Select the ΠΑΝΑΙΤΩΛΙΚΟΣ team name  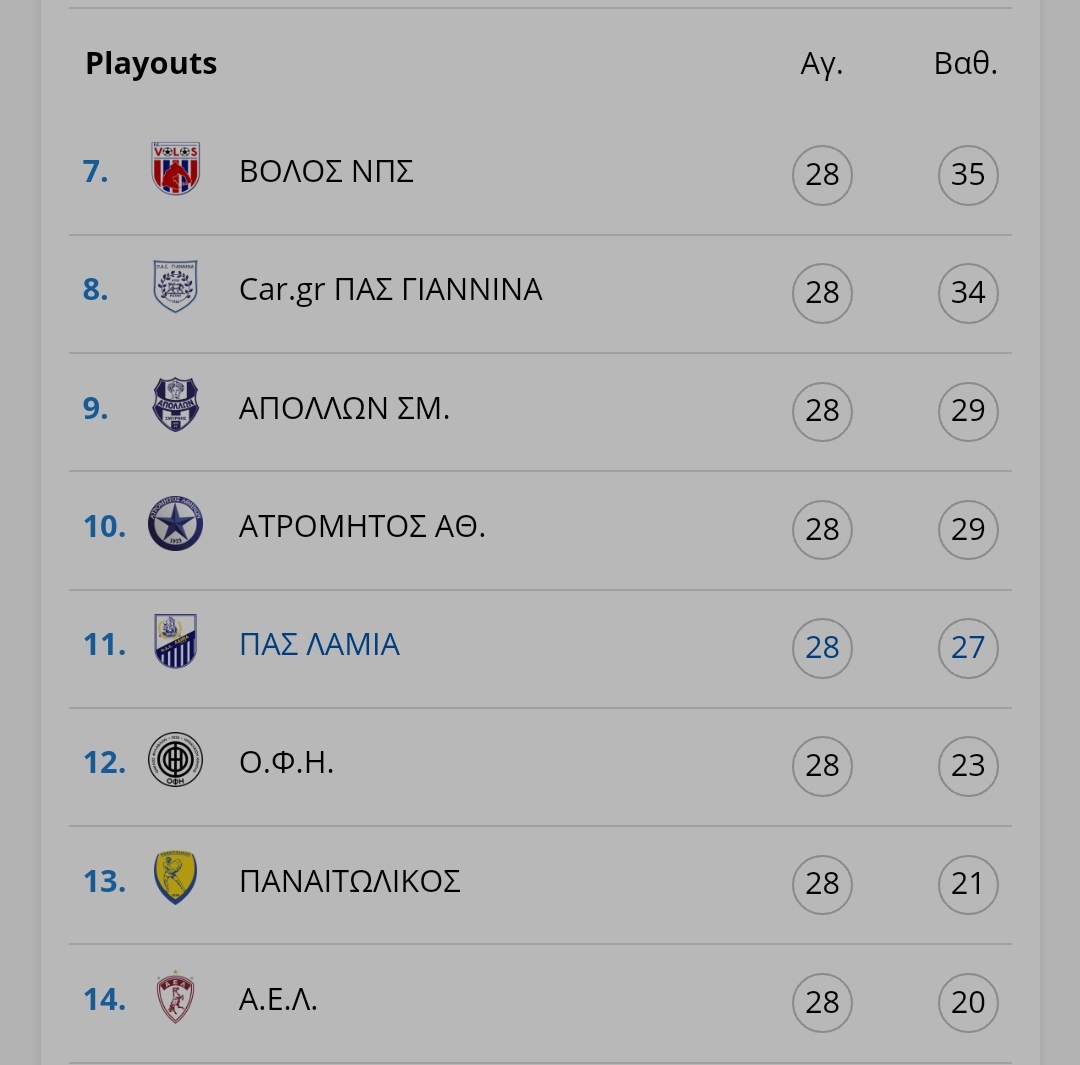(x=350, y=882)
